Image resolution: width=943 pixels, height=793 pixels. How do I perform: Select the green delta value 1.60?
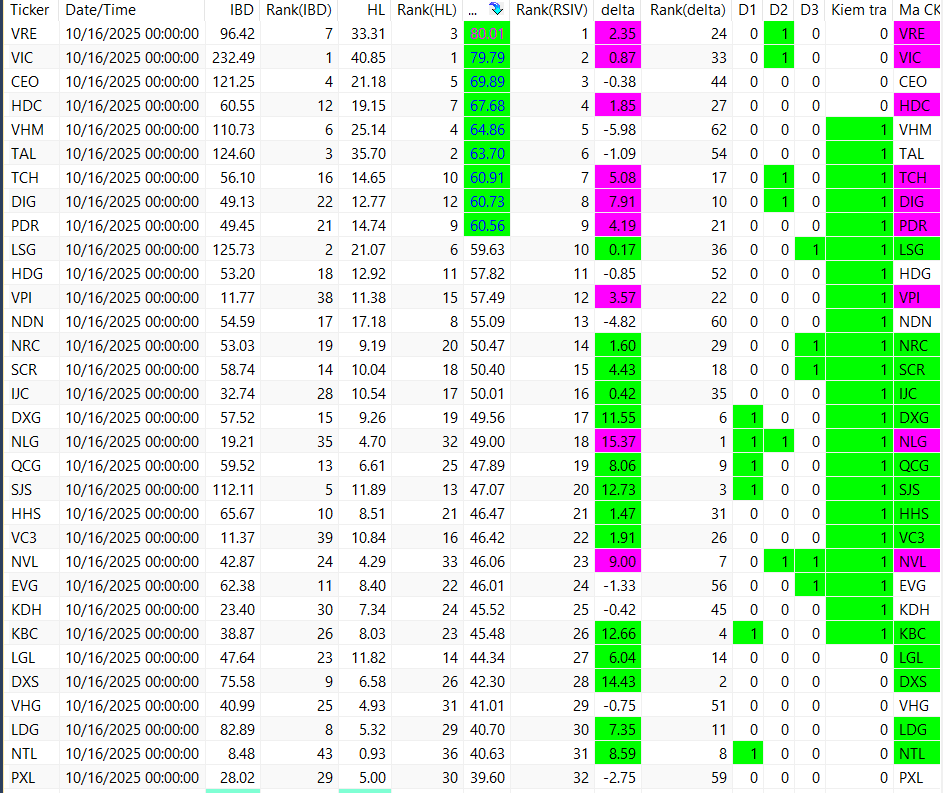[x=618, y=346]
